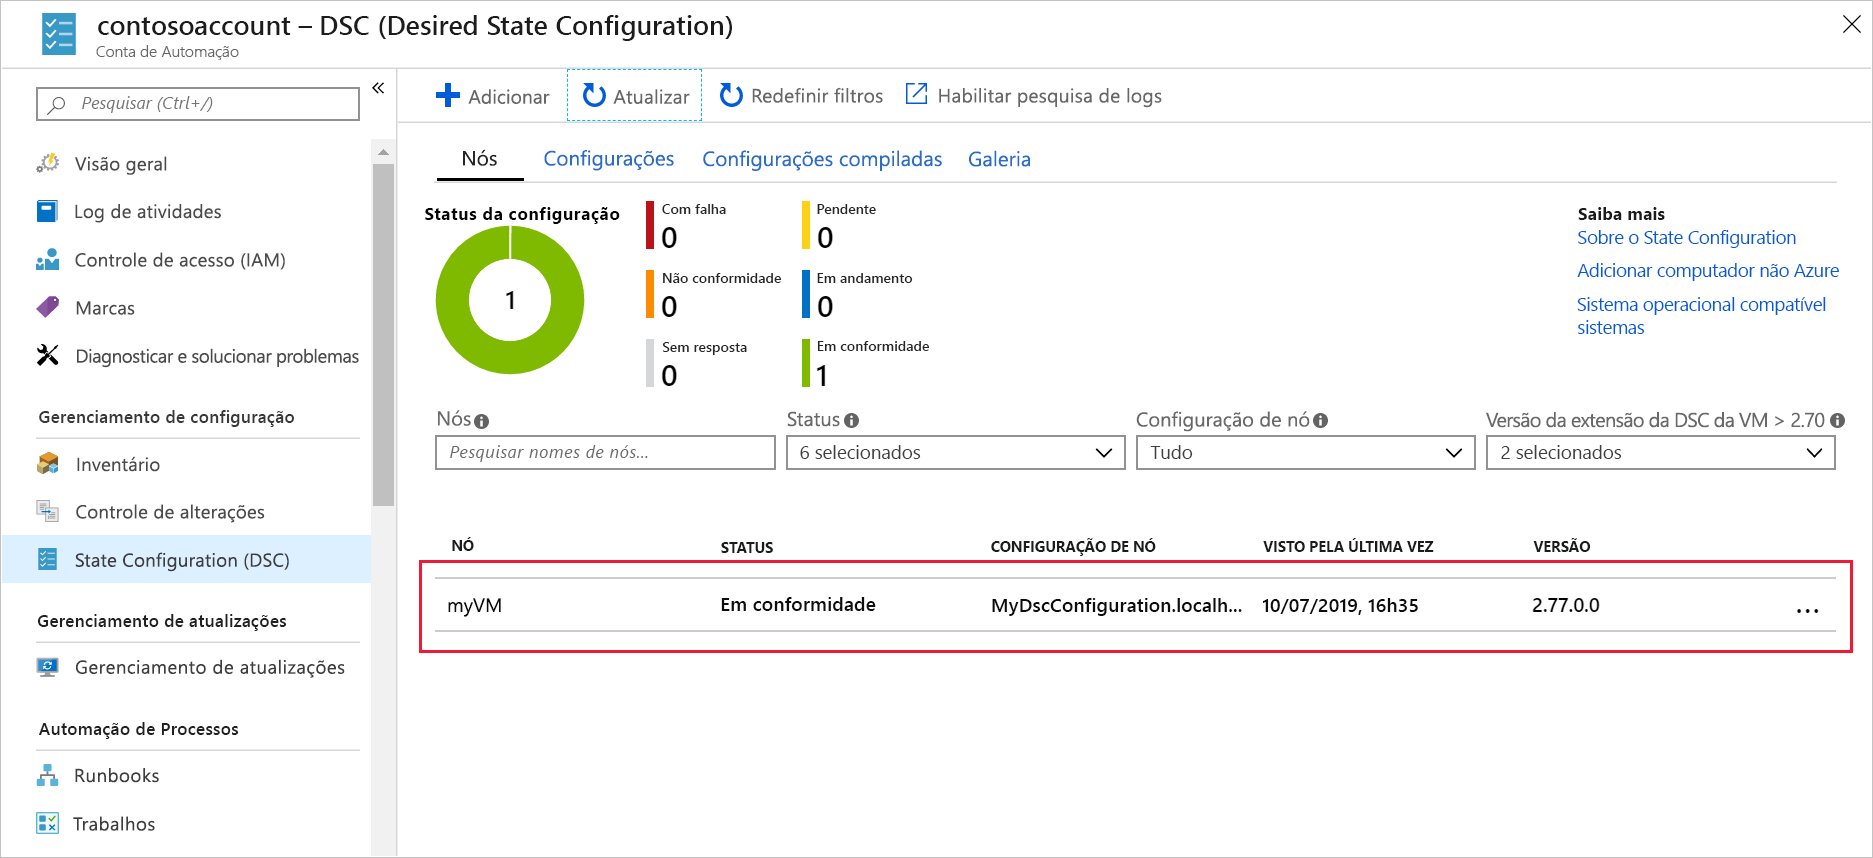Switch to the Configurações compiladas tab
Viewport: 1873px width, 858px height.
point(822,159)
